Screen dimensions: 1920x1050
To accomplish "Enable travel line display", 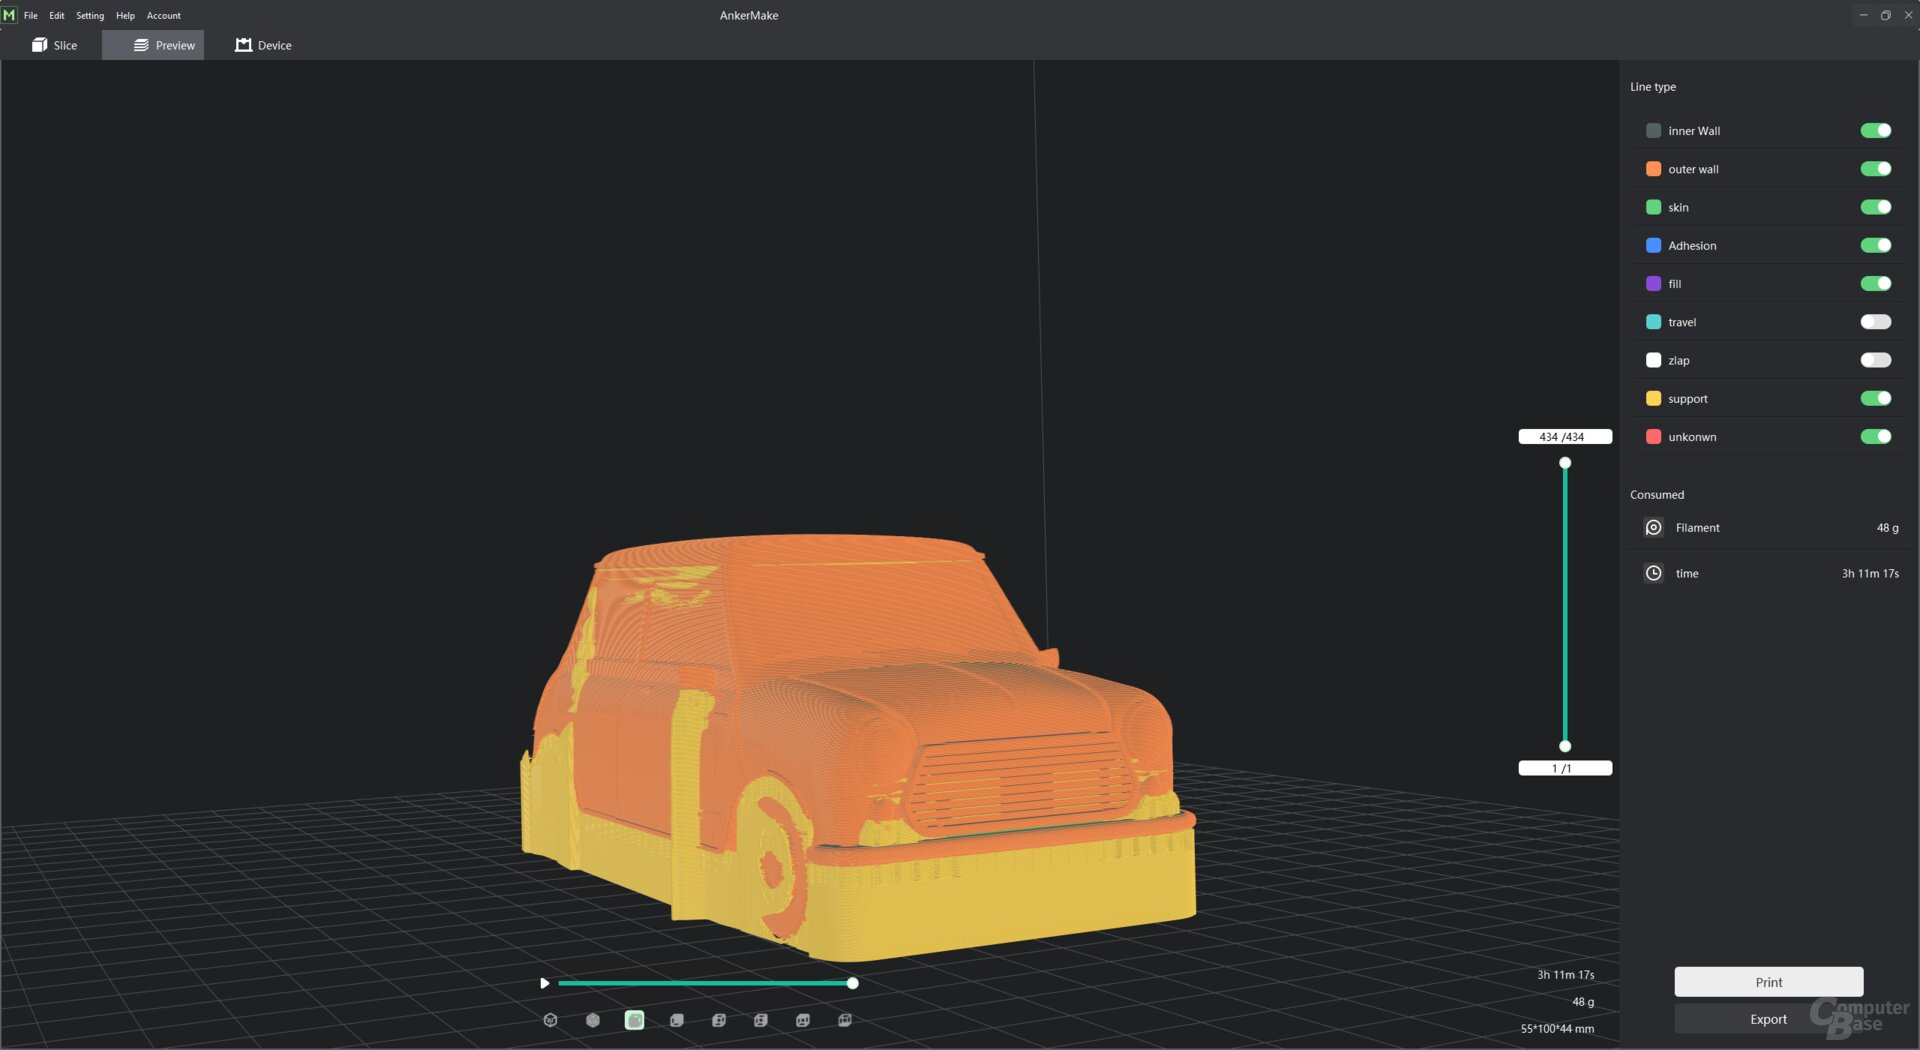I will pos(1875,322).
